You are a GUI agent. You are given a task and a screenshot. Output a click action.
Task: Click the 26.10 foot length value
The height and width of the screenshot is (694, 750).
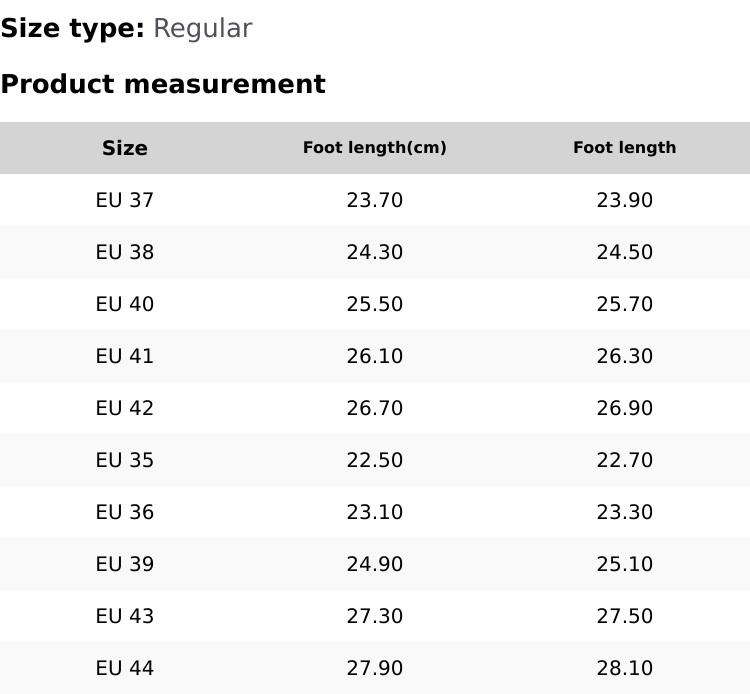tap(375, 356)
